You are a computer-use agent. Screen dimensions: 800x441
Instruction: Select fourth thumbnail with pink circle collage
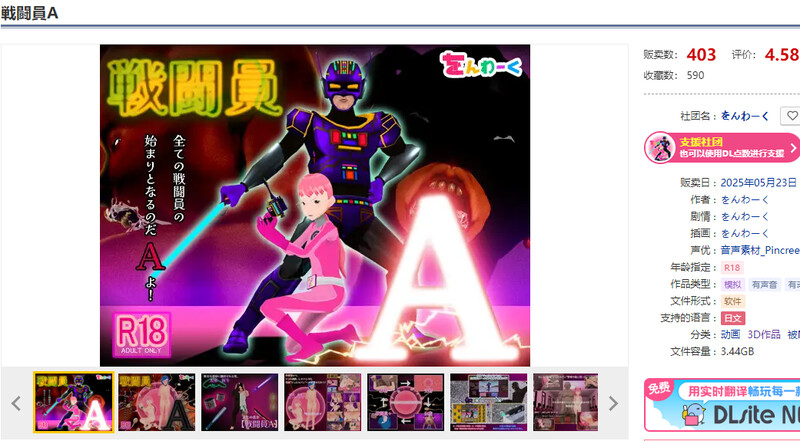tap(322, 402)
